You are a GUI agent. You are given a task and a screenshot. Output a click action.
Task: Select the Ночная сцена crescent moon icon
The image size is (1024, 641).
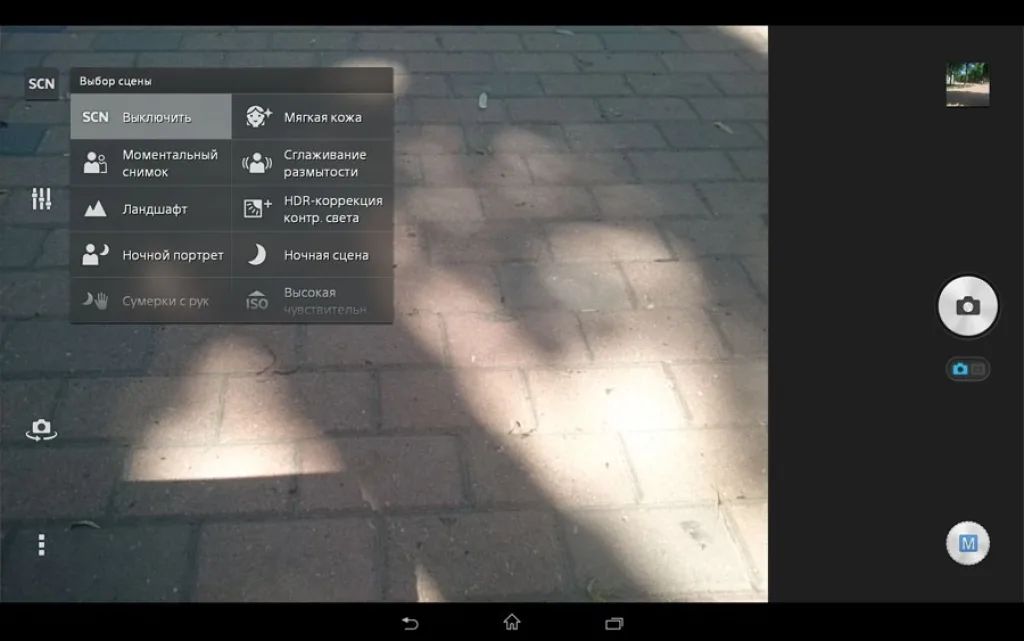(x=257, y=255)
